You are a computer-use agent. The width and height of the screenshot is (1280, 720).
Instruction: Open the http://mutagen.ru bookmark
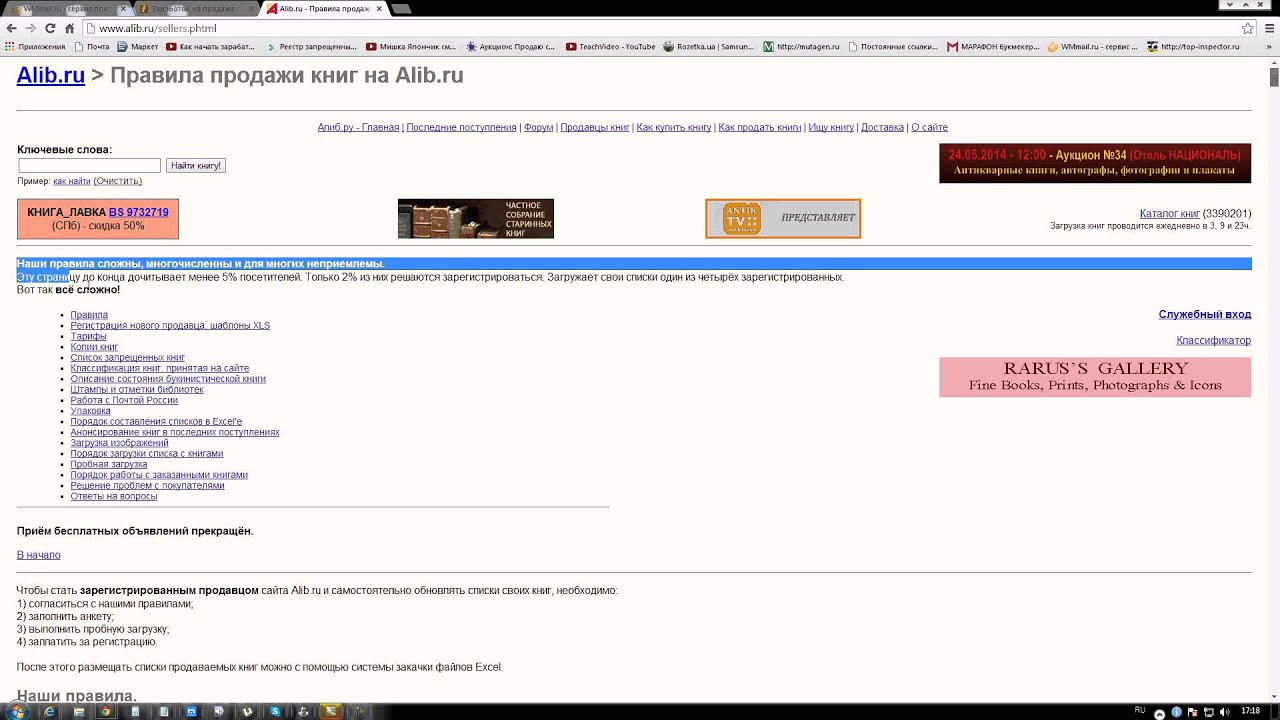pos(801,46)
